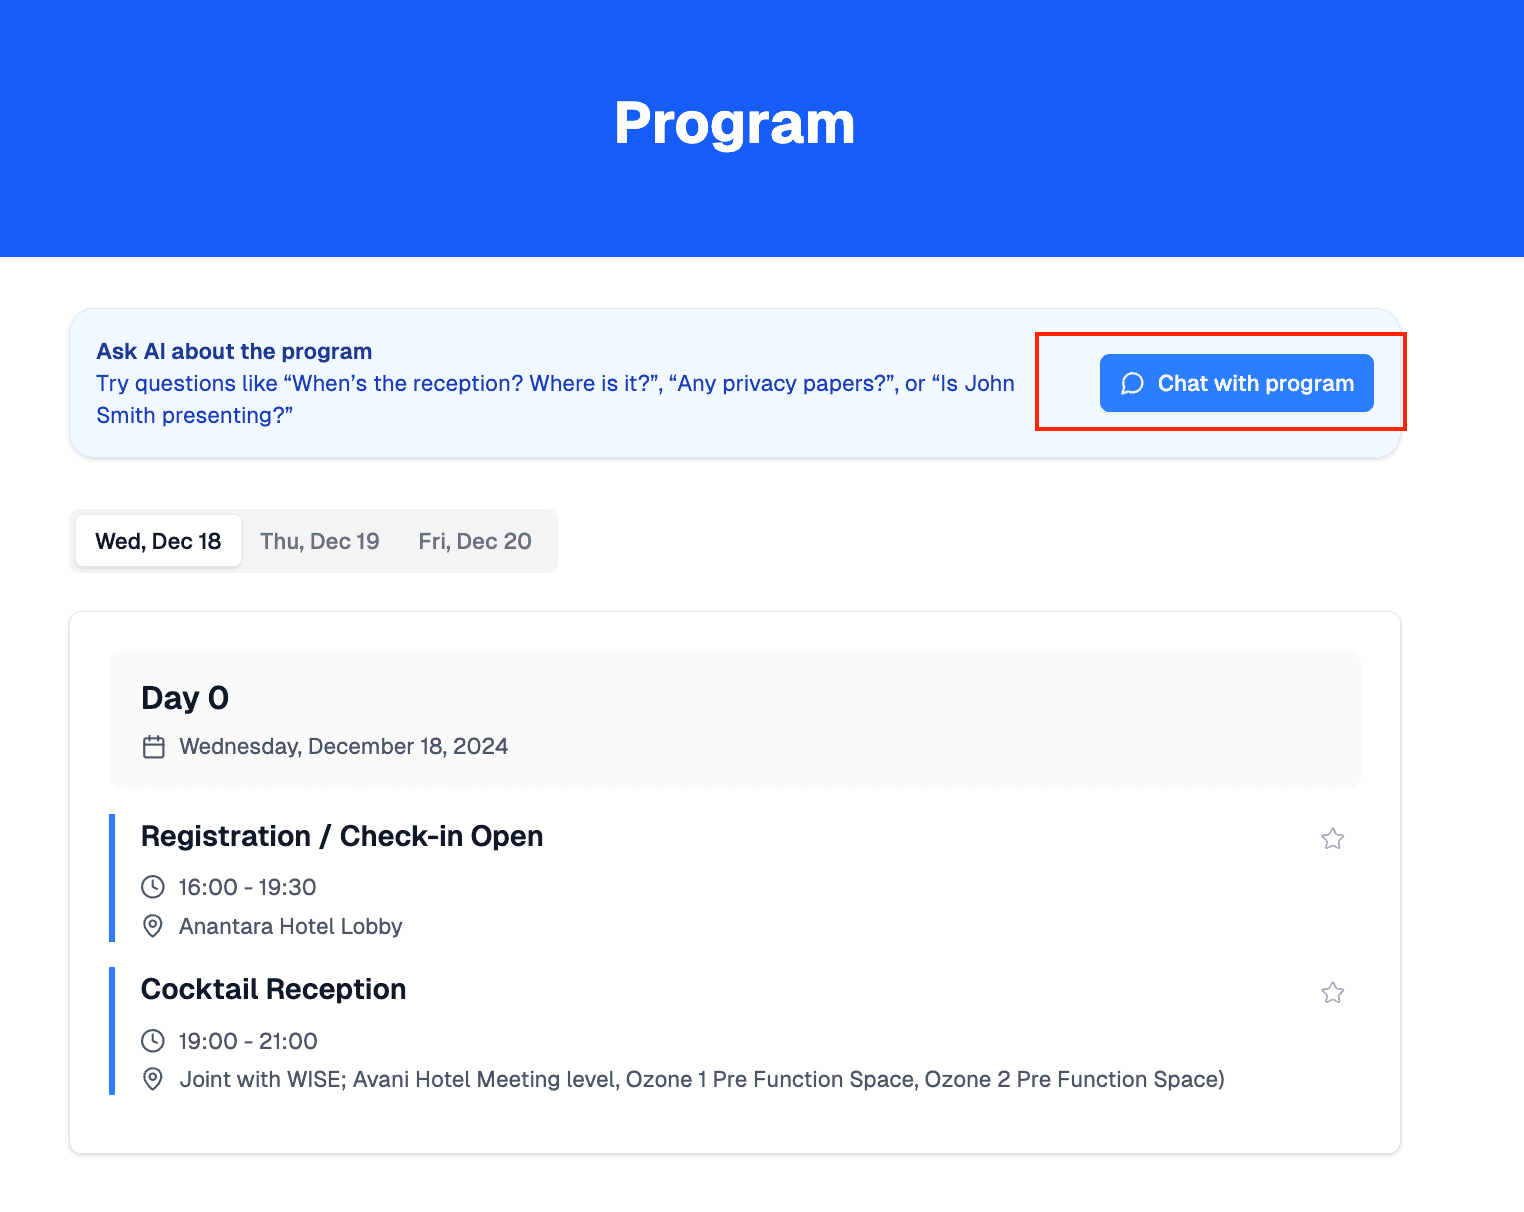1524x1212 pixels.
Task: Click the clock icon for Registration / Check-in Open
Action: point(153,887)
